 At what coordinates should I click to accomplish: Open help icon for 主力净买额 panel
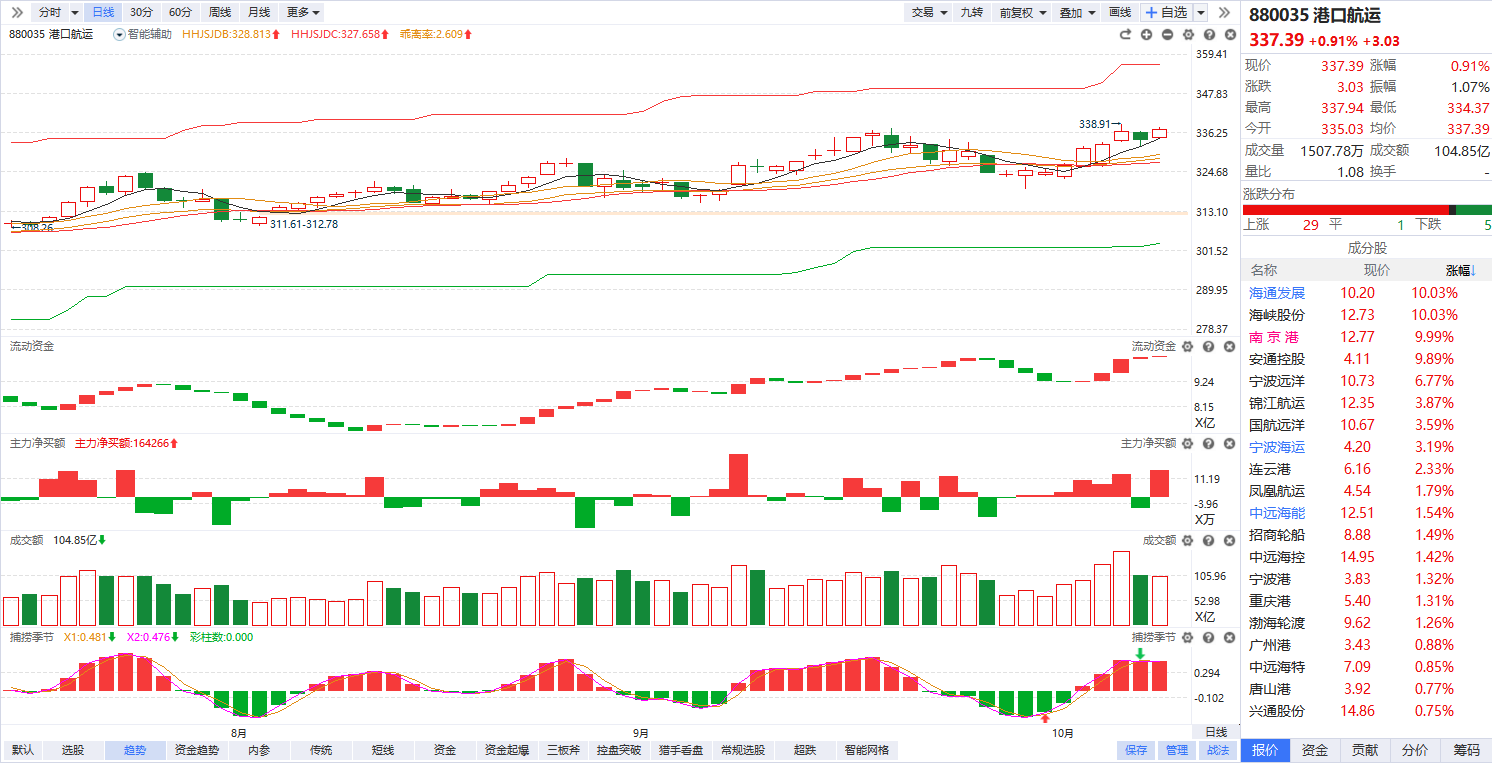coord(1208,443)
